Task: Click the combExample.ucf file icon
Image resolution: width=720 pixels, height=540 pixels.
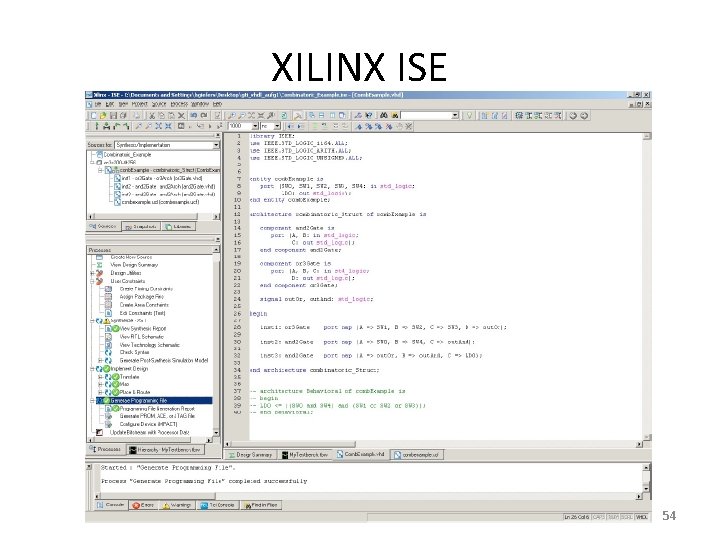Action: [117, 202]
